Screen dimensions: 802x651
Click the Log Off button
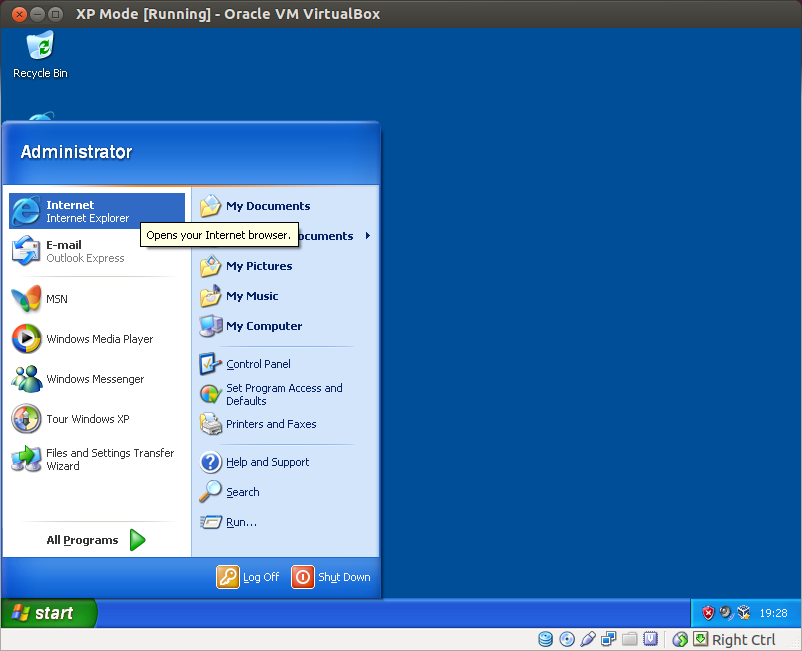click(x=248, y=577)
